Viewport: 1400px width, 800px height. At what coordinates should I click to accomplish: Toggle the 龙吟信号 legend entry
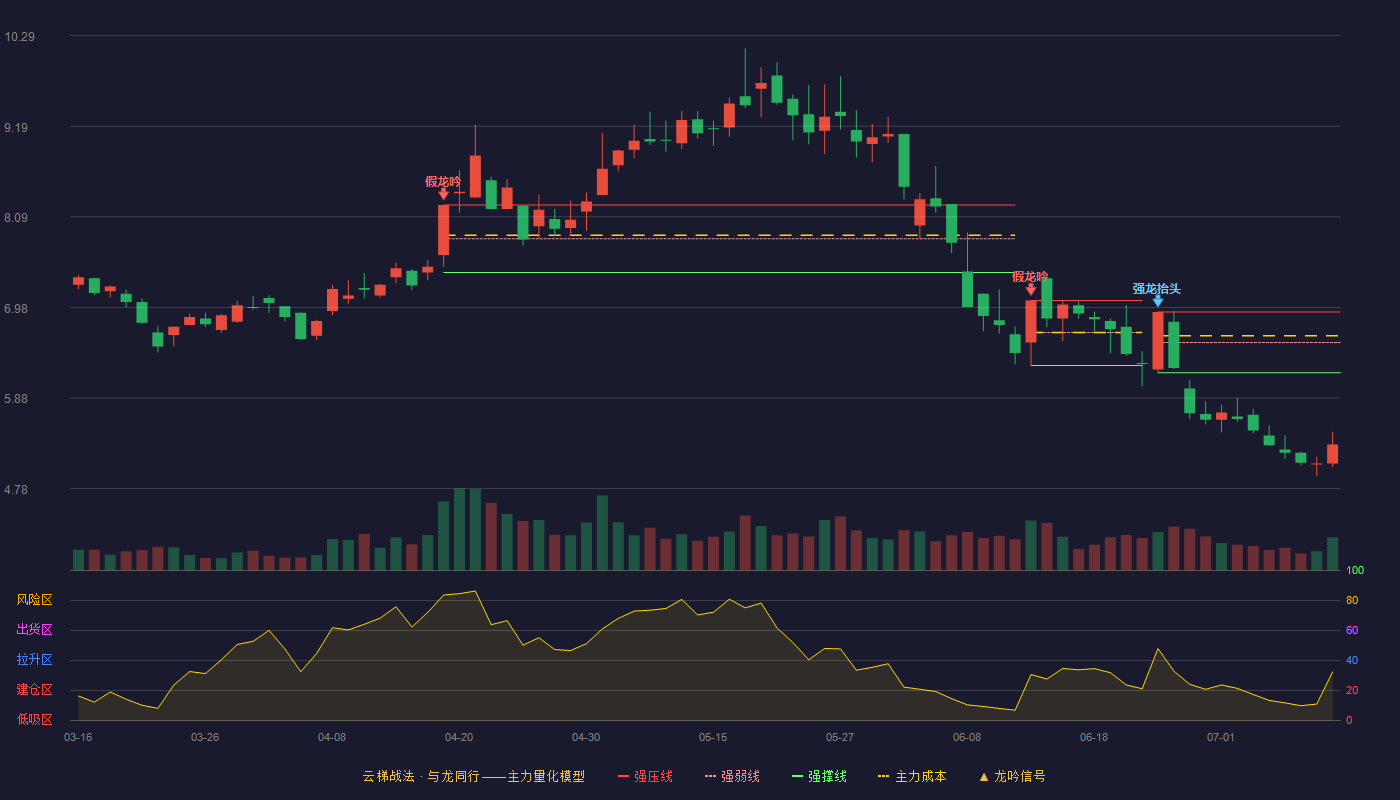tap(1011, 776)
